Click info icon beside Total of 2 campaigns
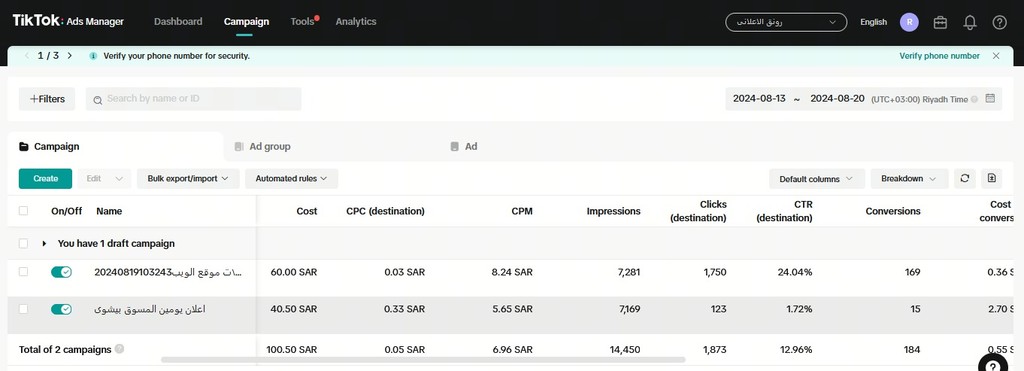 click(120, 349)
